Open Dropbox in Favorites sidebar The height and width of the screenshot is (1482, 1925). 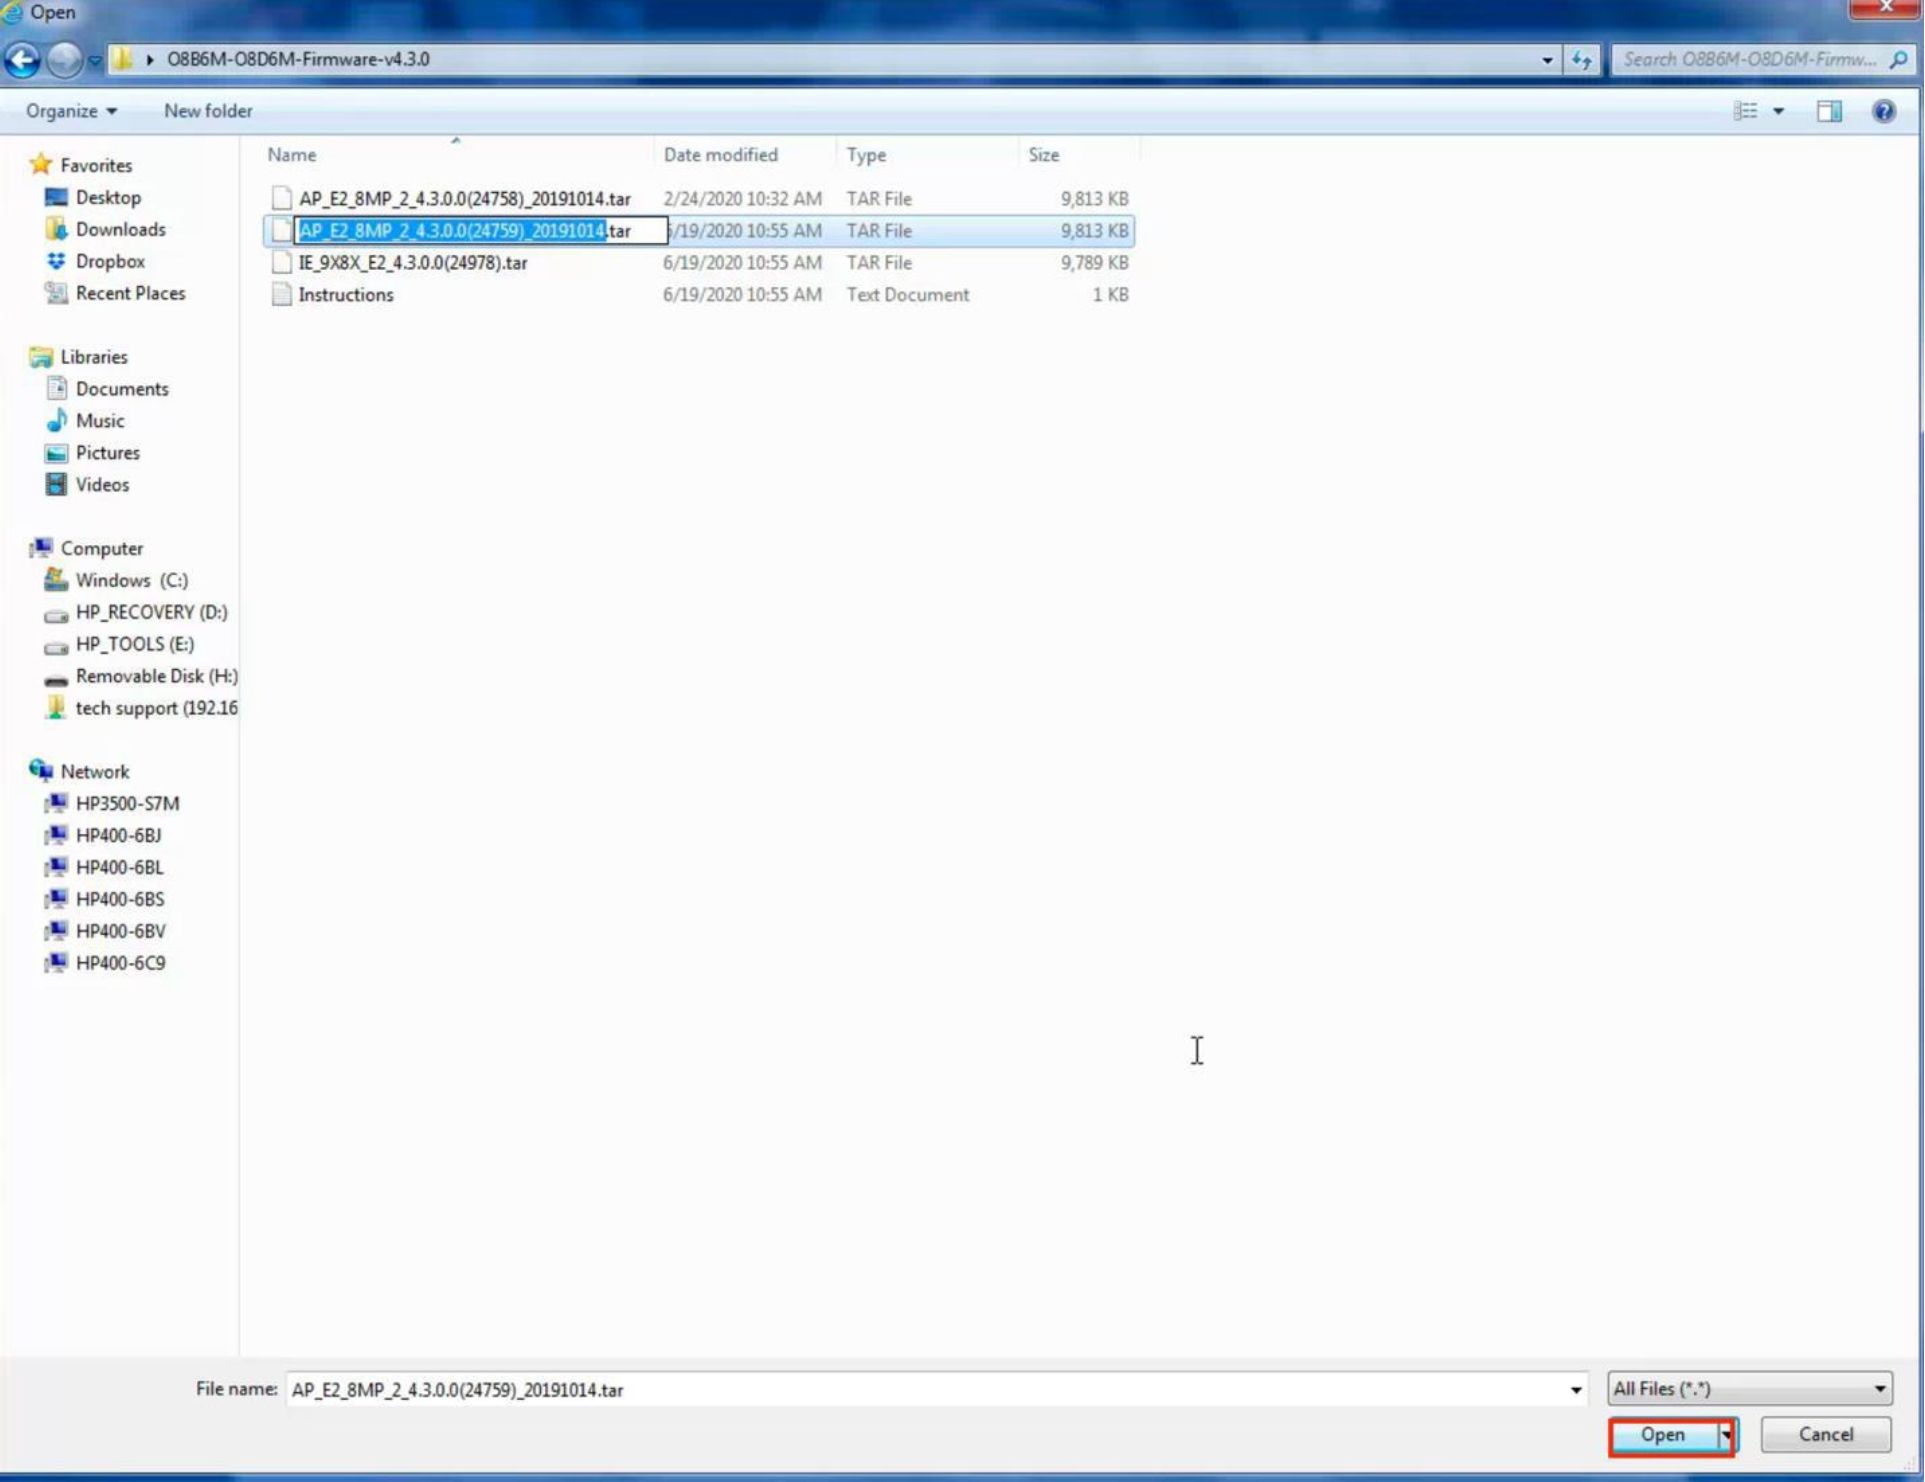click(x=109, y=261)
